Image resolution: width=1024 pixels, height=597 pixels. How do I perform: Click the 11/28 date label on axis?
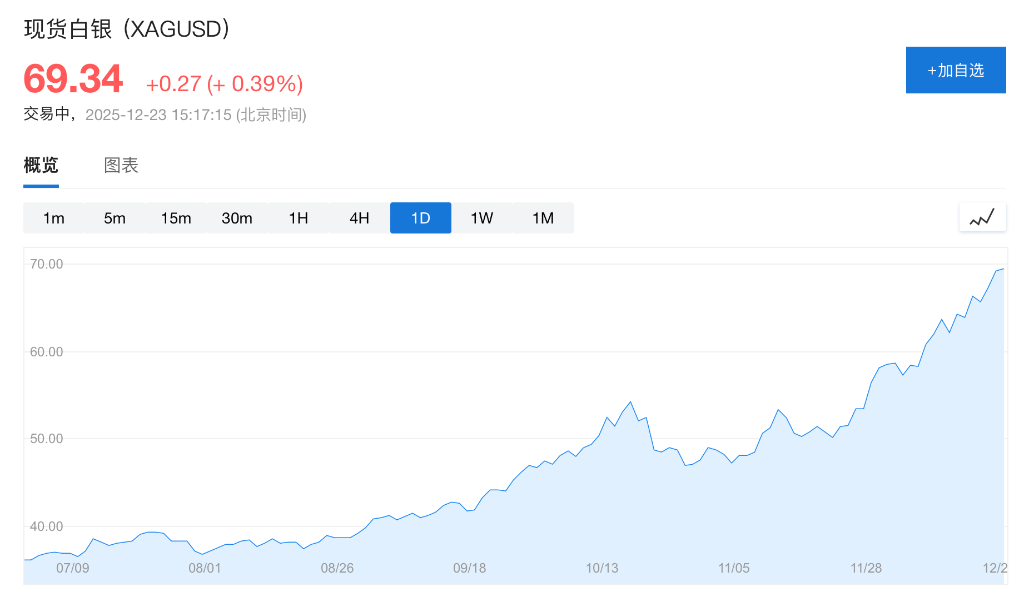(x=866, y=568)
